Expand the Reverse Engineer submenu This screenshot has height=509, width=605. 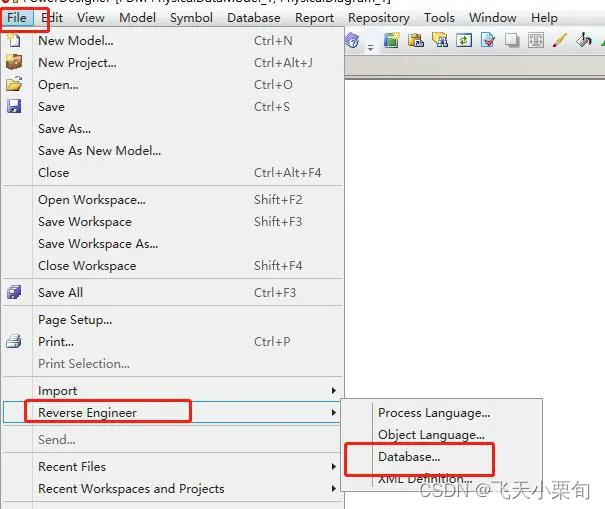pos(173,413)
